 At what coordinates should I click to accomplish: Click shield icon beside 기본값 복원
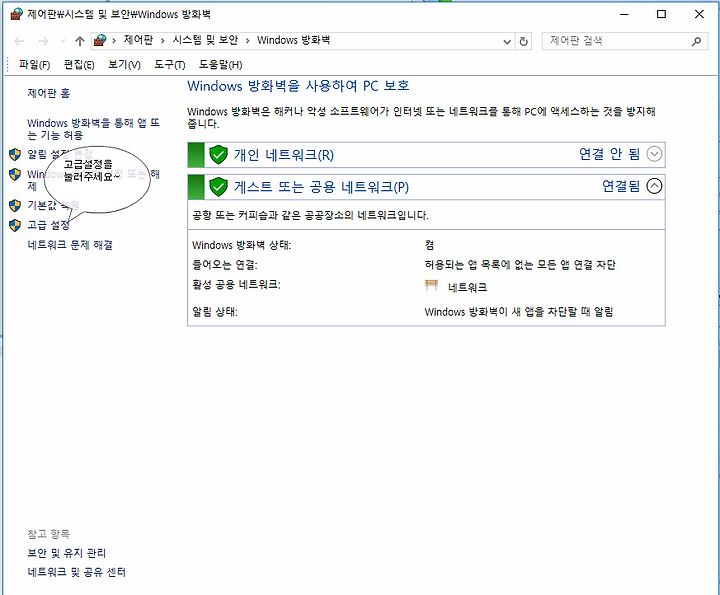(x=15, y=205)
